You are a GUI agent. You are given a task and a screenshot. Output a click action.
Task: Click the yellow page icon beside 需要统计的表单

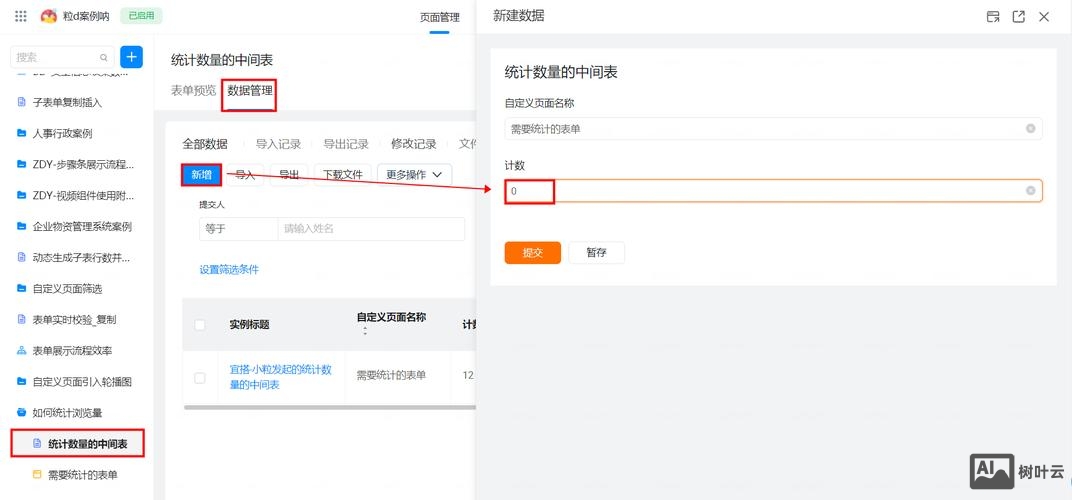pyautogui.click(x=38, y=475)
